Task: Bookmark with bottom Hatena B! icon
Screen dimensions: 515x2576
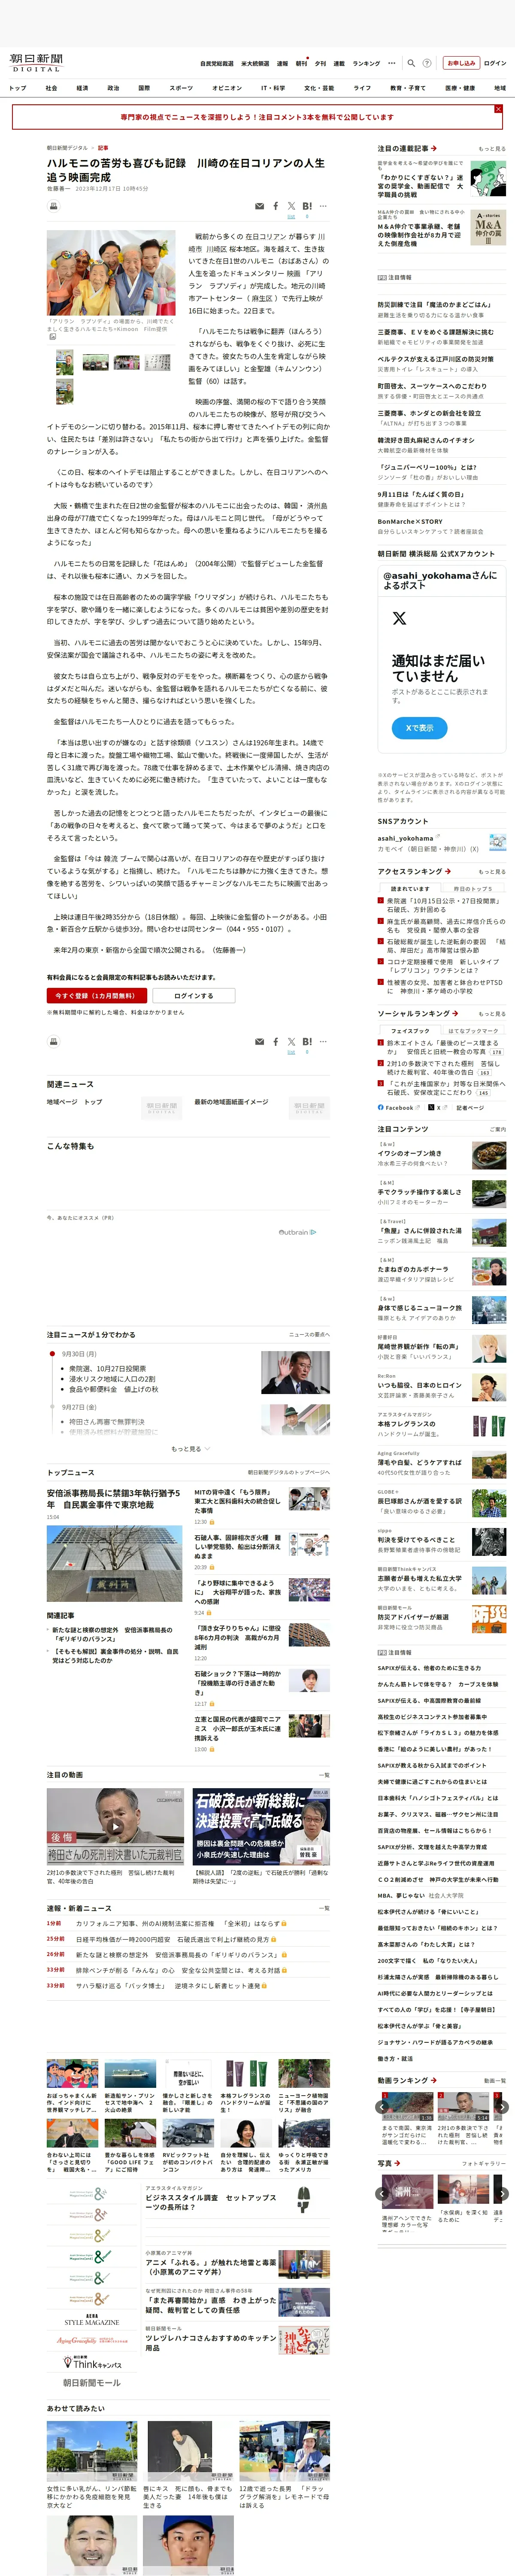Action: (307, 1041)
